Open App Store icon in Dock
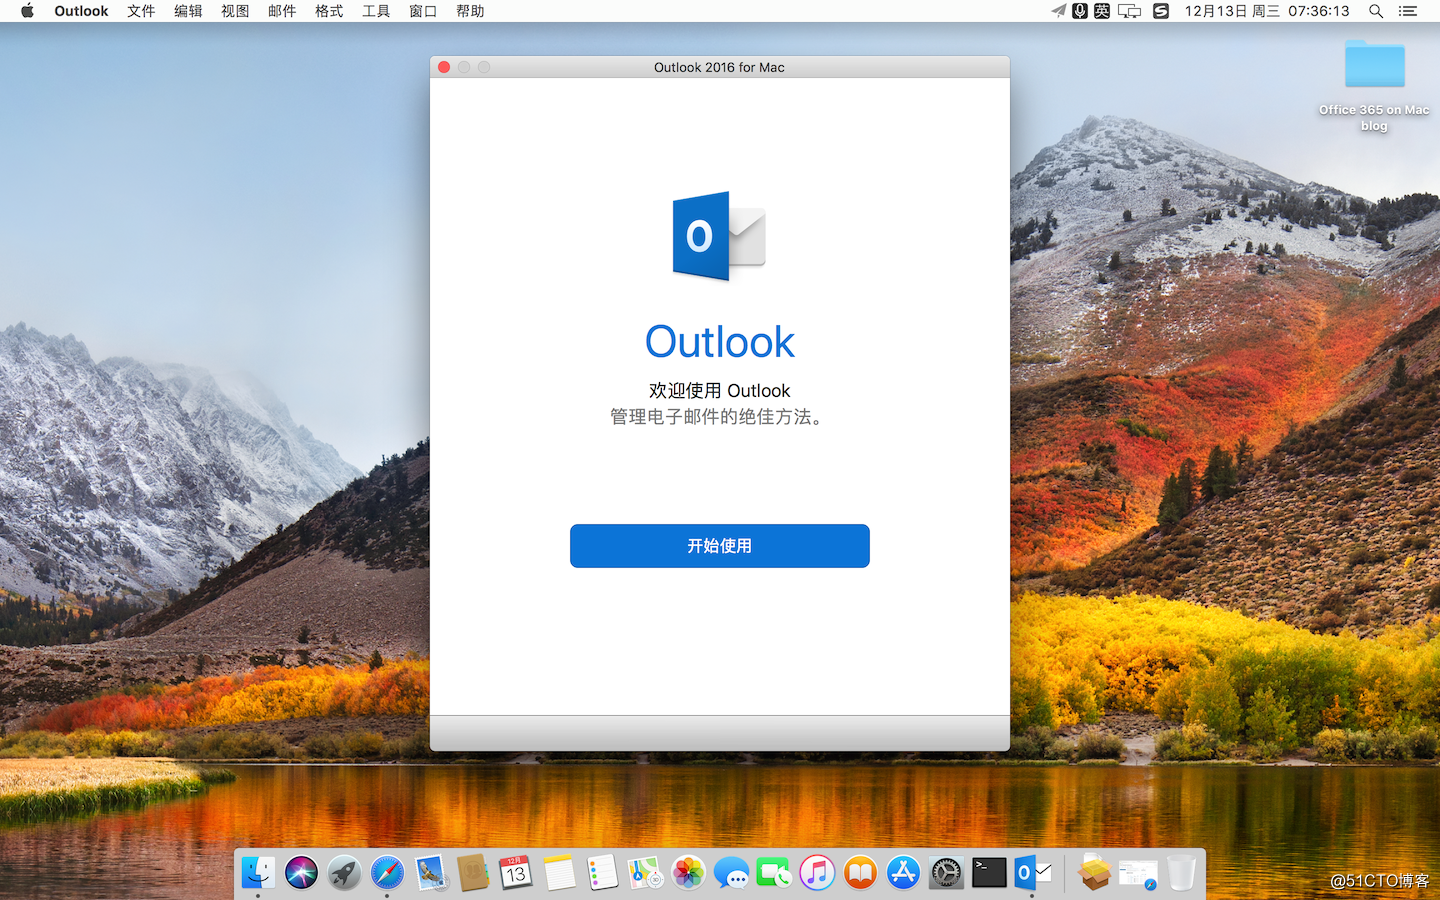Screen dimensions: 1440x900 point(903,873)
